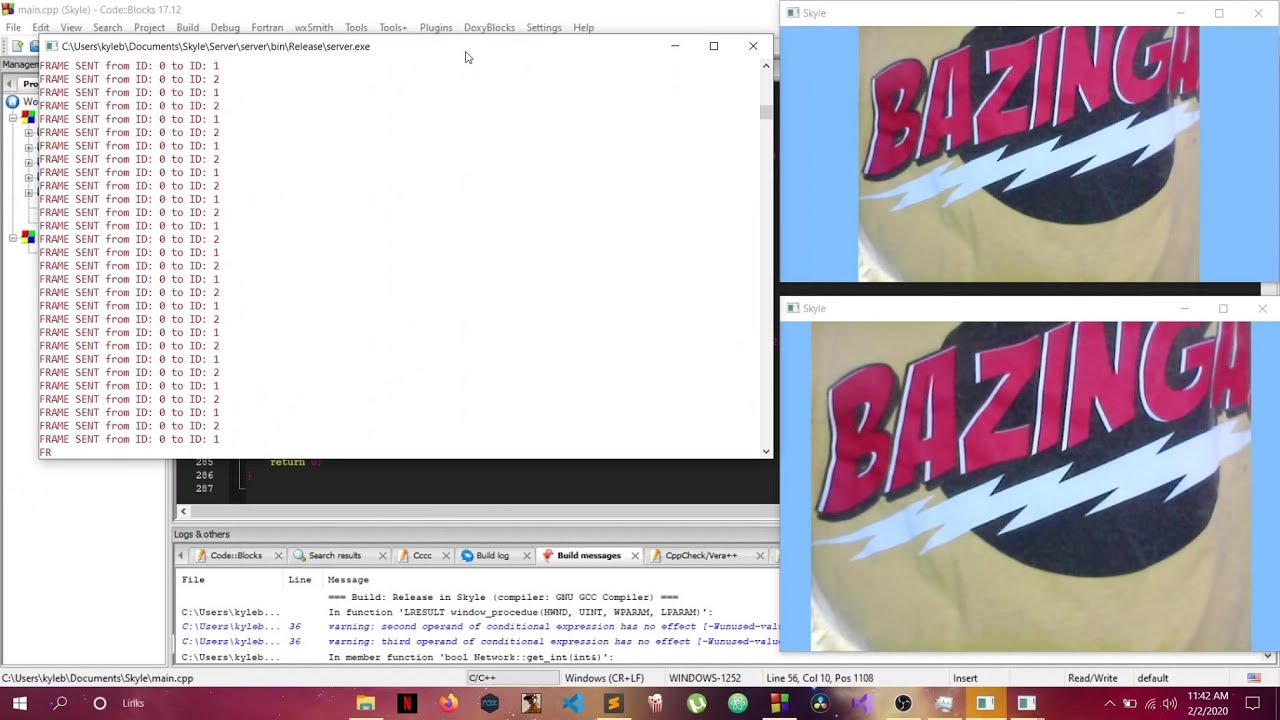The image size is (1280, 720).
Task: Open the Windows notification center icon
Action: (x=1252, y=704)
